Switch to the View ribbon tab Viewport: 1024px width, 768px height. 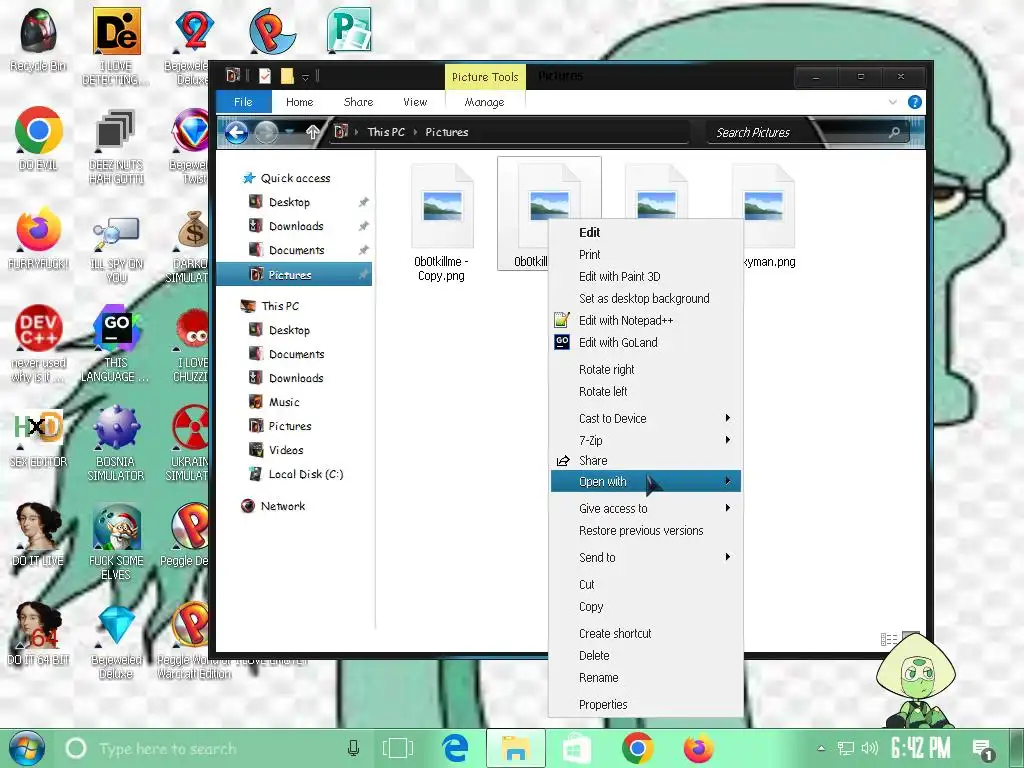[415, 102]
